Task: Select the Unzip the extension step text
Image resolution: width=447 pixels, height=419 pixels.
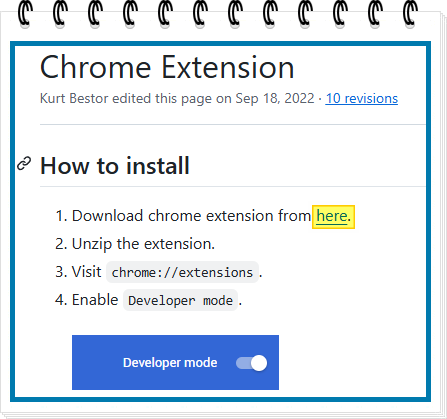Action: (143, 244)
